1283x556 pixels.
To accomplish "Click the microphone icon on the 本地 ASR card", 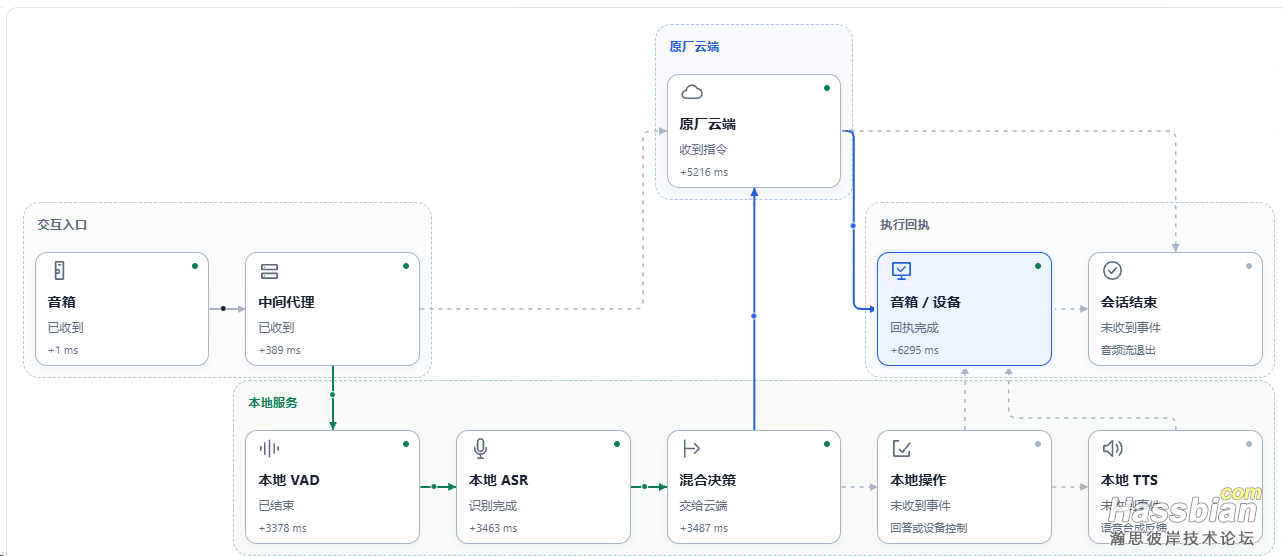I will [480, 449].
